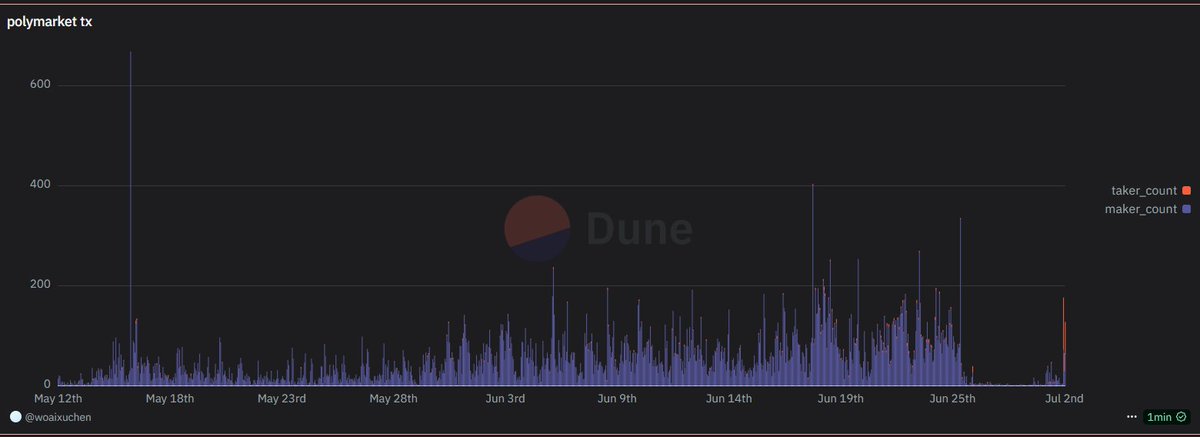Click the 200 y-axis value
1200x437 pixels.
coord(40,285)
